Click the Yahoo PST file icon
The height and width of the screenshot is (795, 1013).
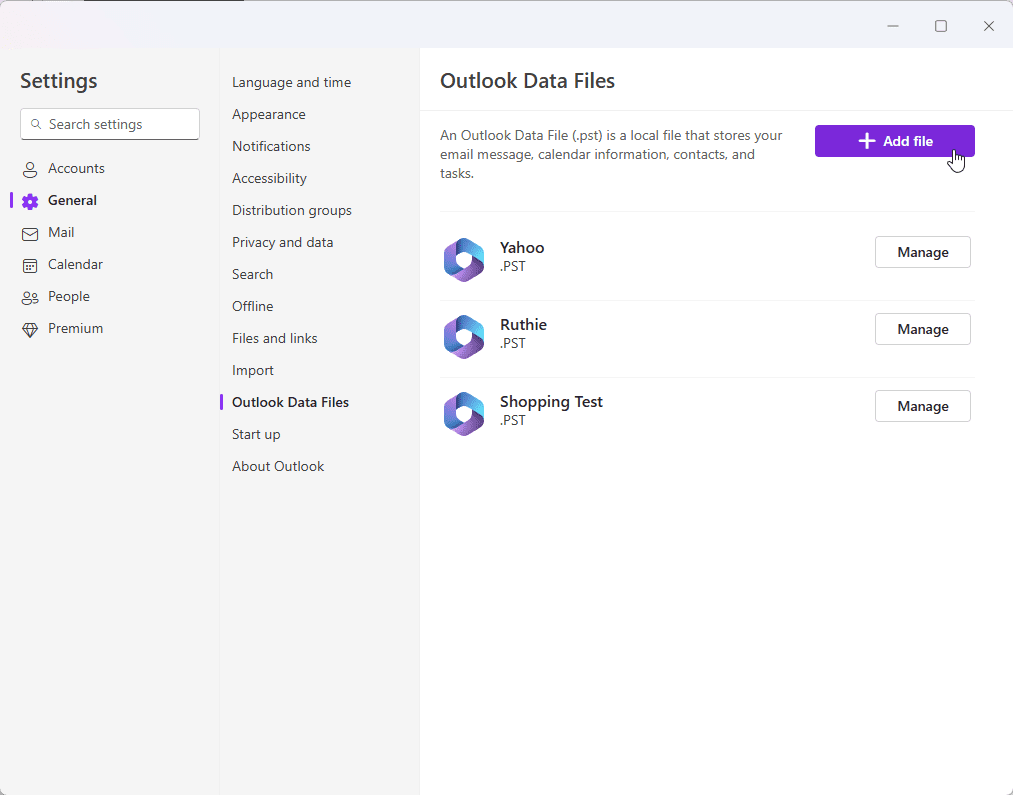[x=464, y=260]
